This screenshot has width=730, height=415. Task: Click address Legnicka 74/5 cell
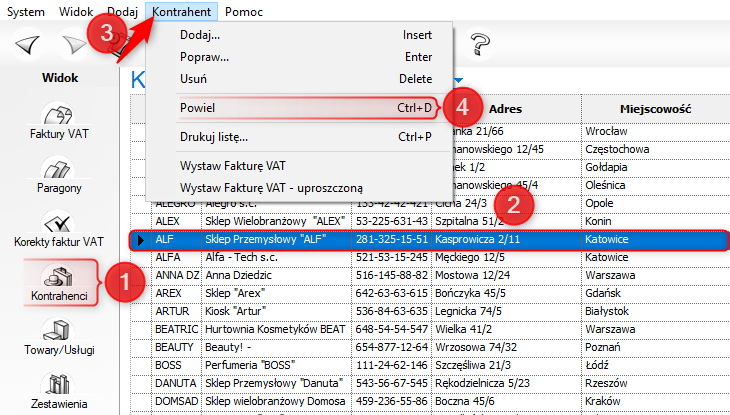click(x=507, y=311)
